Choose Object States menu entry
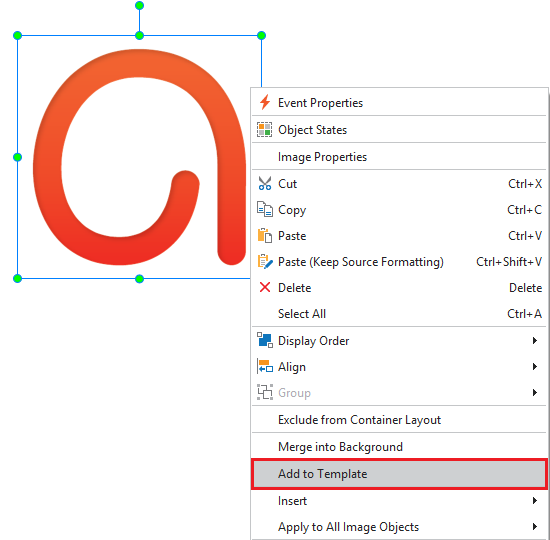The image size is (550, 540). 399,129
